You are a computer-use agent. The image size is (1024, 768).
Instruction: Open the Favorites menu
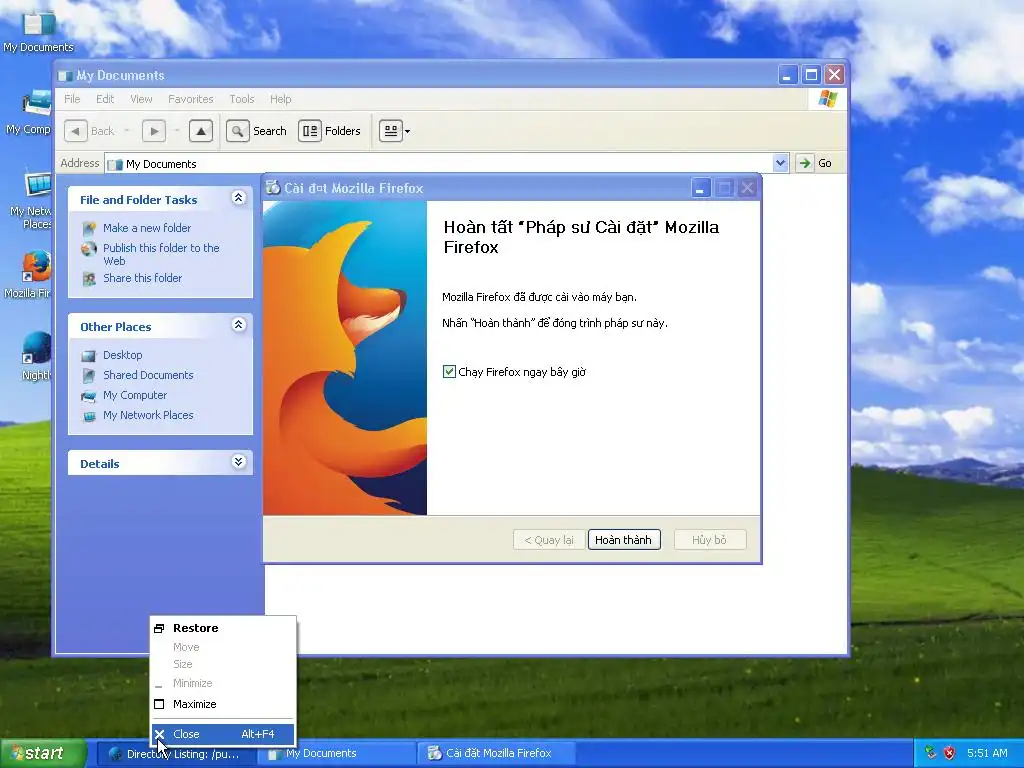191,99
